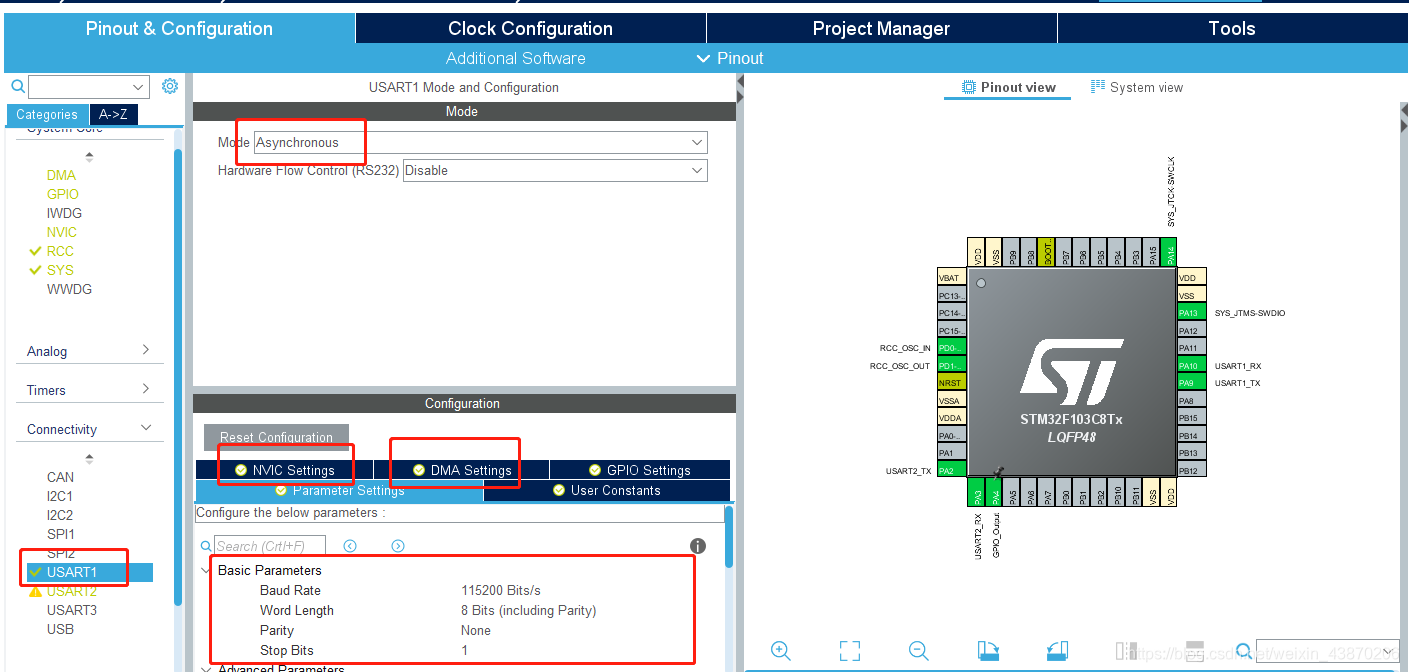Open the User Constants tab
Screen dimensions: 1409x672
pyautogui.click(x=606, y=491)
